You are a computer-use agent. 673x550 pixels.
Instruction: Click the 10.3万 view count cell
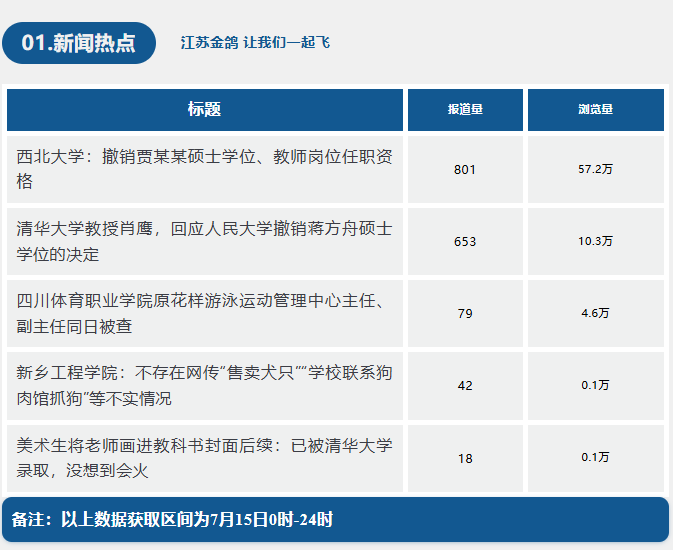point(596,241)
